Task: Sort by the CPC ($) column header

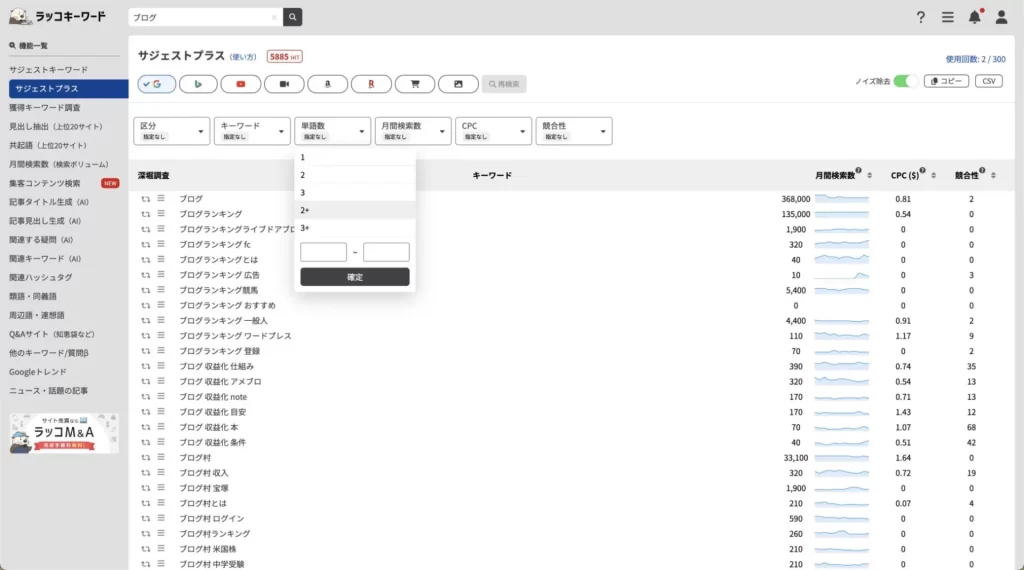Action: tap(908, 175)
